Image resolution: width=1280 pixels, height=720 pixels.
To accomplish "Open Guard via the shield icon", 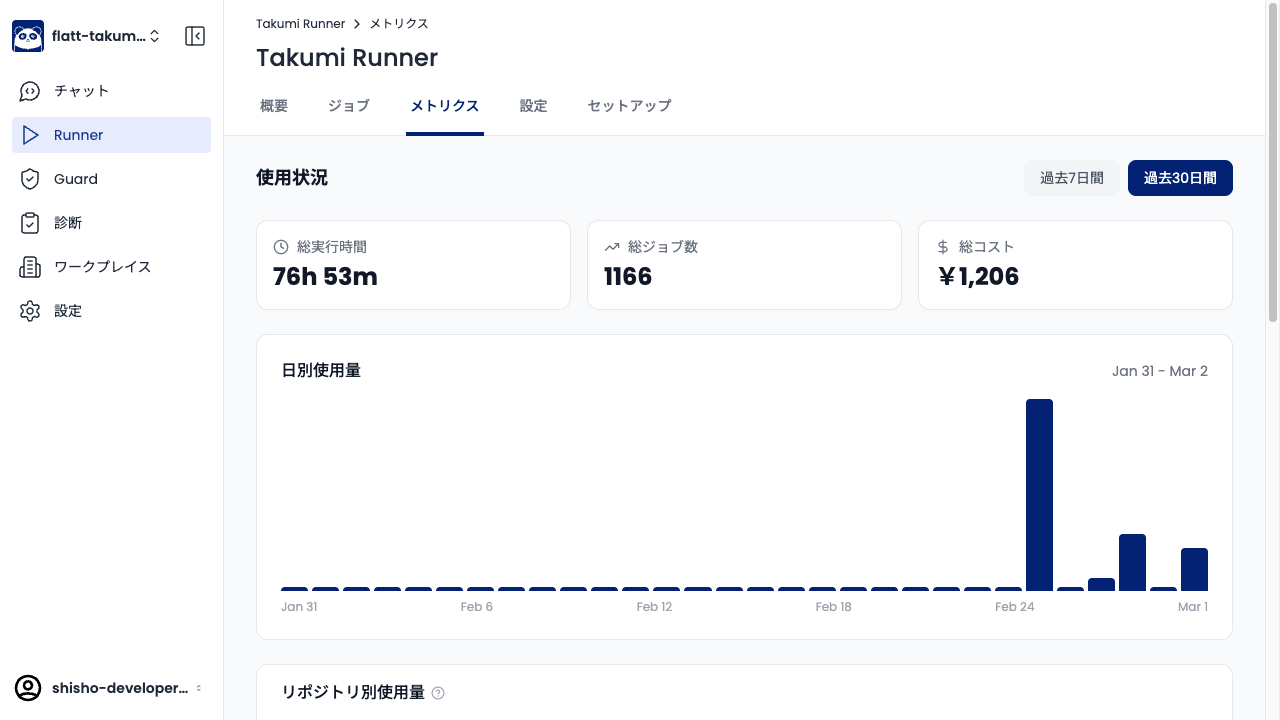I will coord(30,179).
